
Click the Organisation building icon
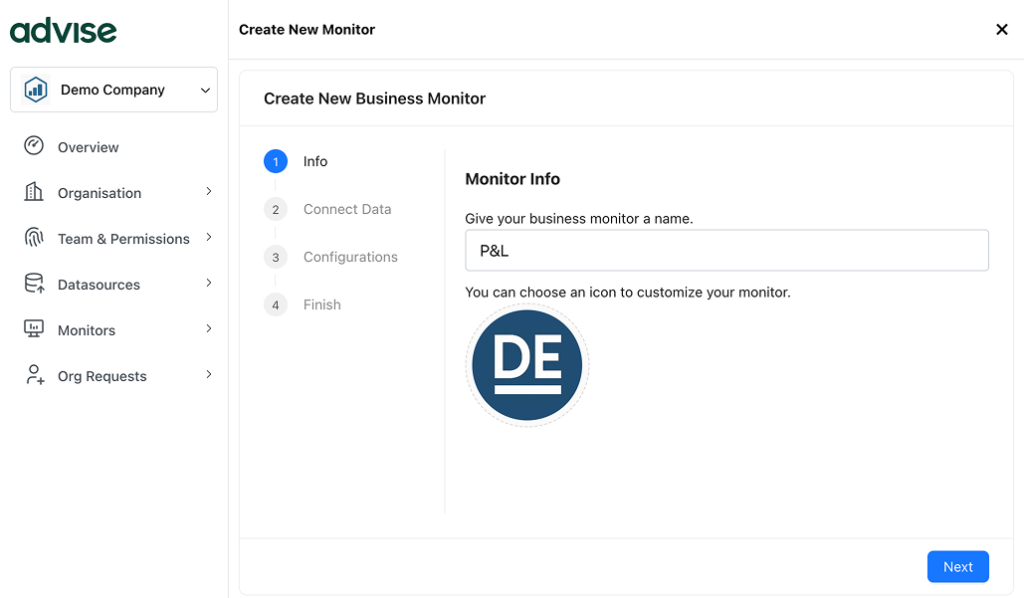click(x=34, y=192)
